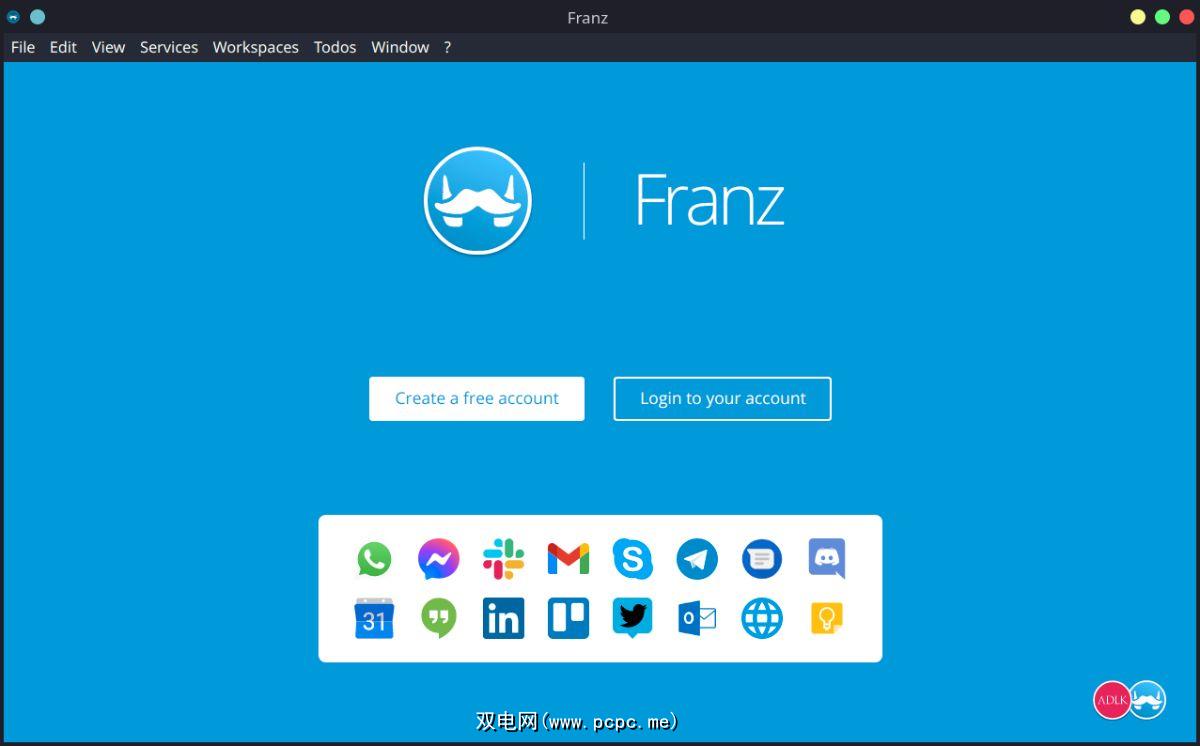Viewport: 1200px width, 746px height.
Task: Click the Google Keep lightbulb icon
Action: pyautogui.click(x=827, y=619)
